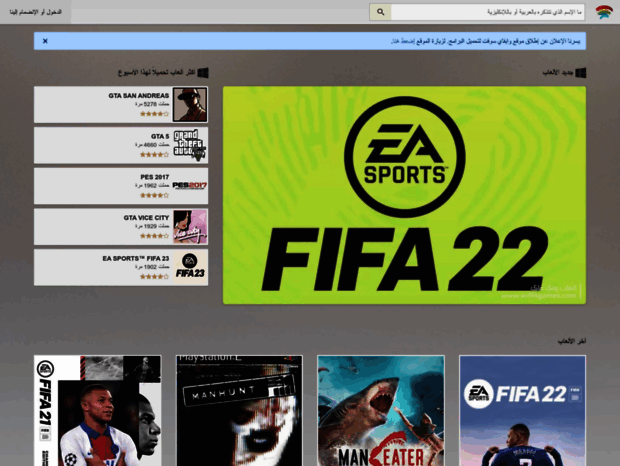Click the PES 2017 title
Image resolution: width=620 pixels, height=466 pixels.
pos(155,177)
